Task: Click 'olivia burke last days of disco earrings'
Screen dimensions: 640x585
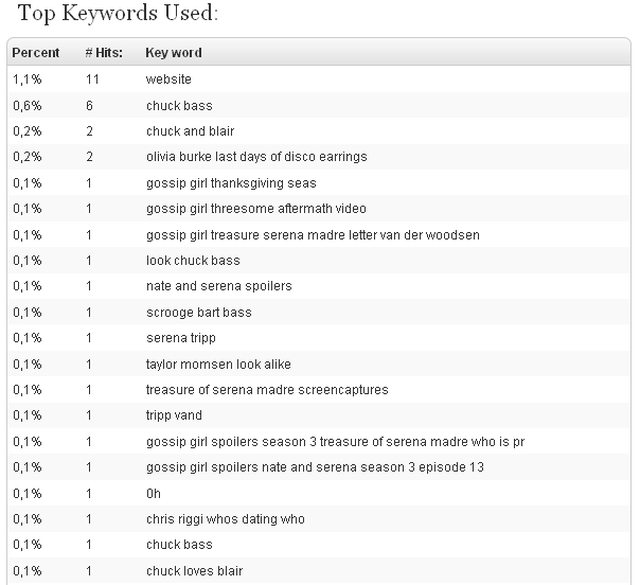Action: (x=257, y=157)
